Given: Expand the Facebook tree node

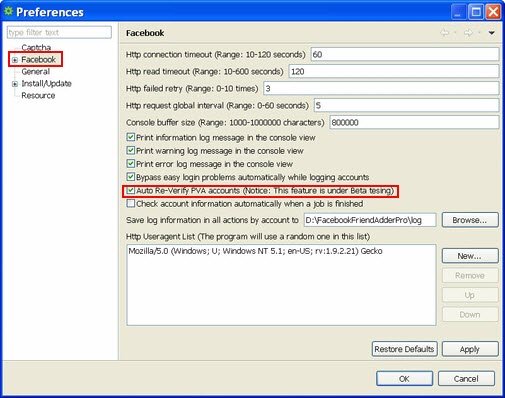Looking at the screenshot, I should (15, 60).
